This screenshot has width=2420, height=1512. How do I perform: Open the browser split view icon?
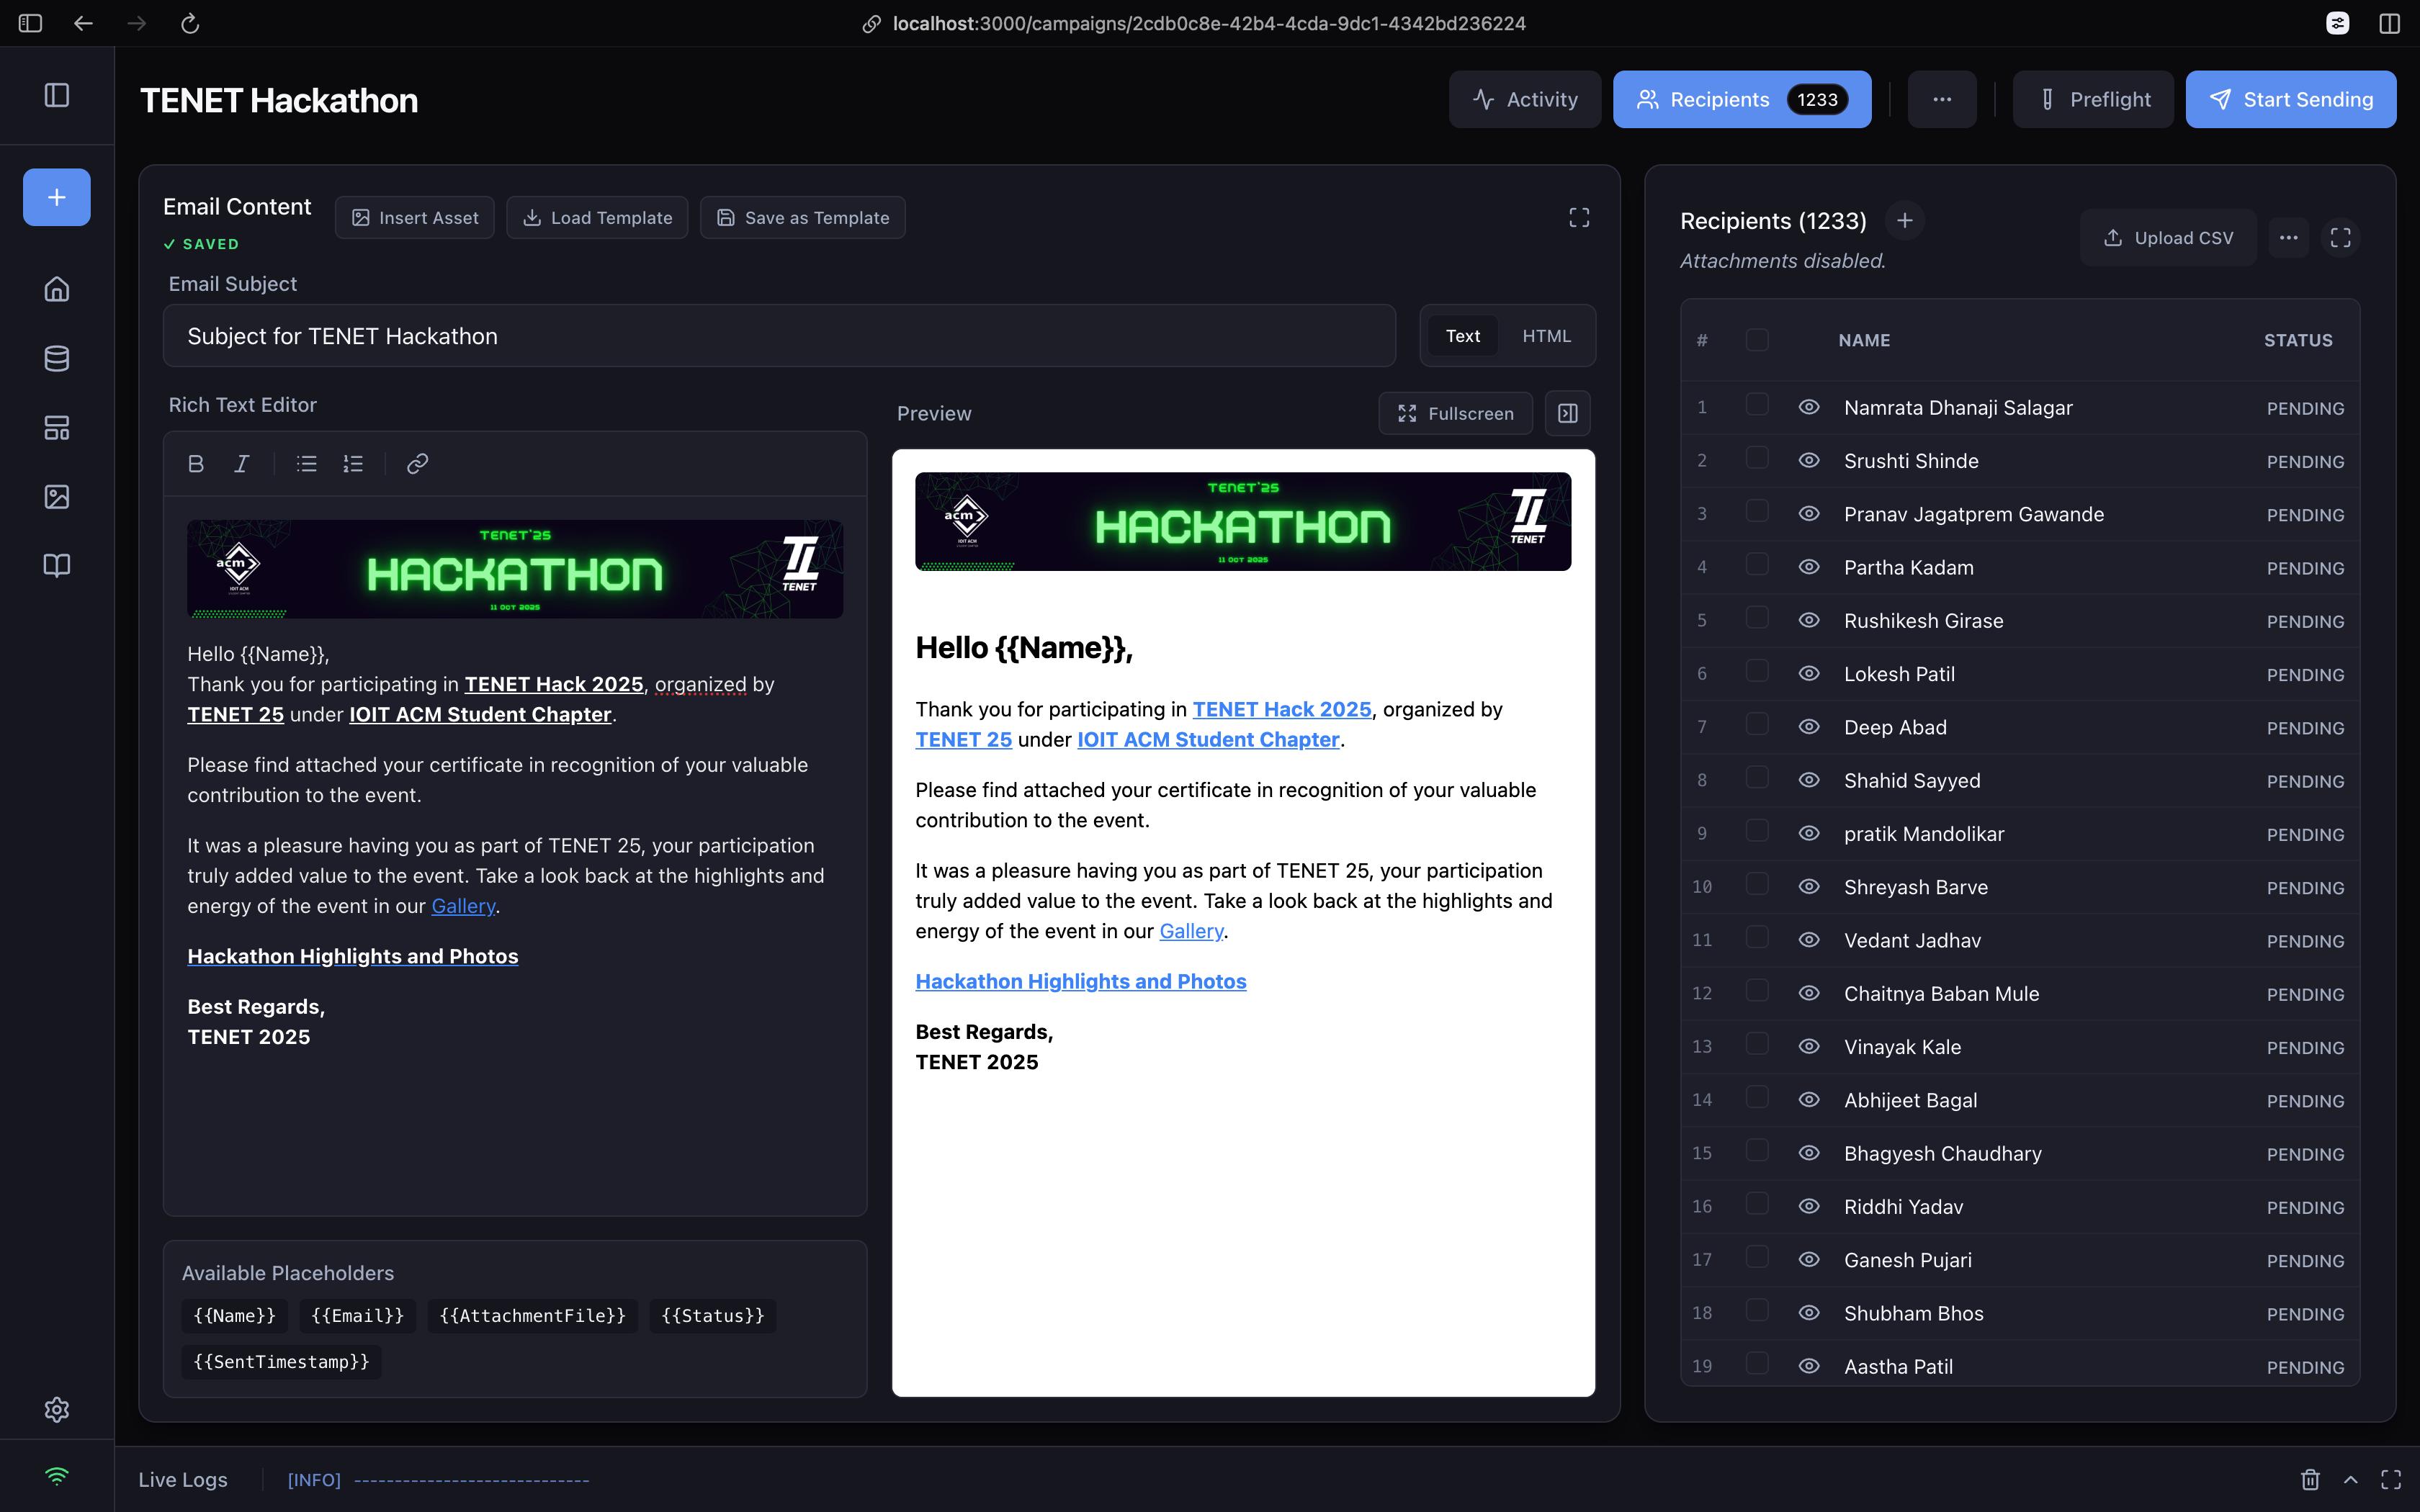(x=2390, y=23)
